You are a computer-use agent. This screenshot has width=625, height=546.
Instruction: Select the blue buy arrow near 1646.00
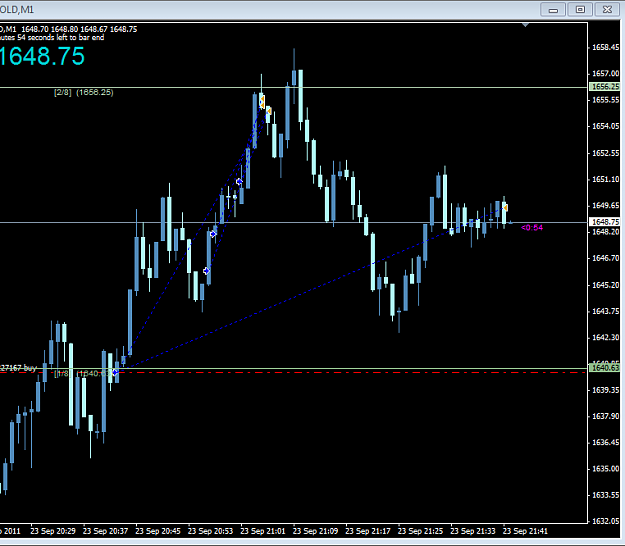pyautogui.click(x=206, y=271)
